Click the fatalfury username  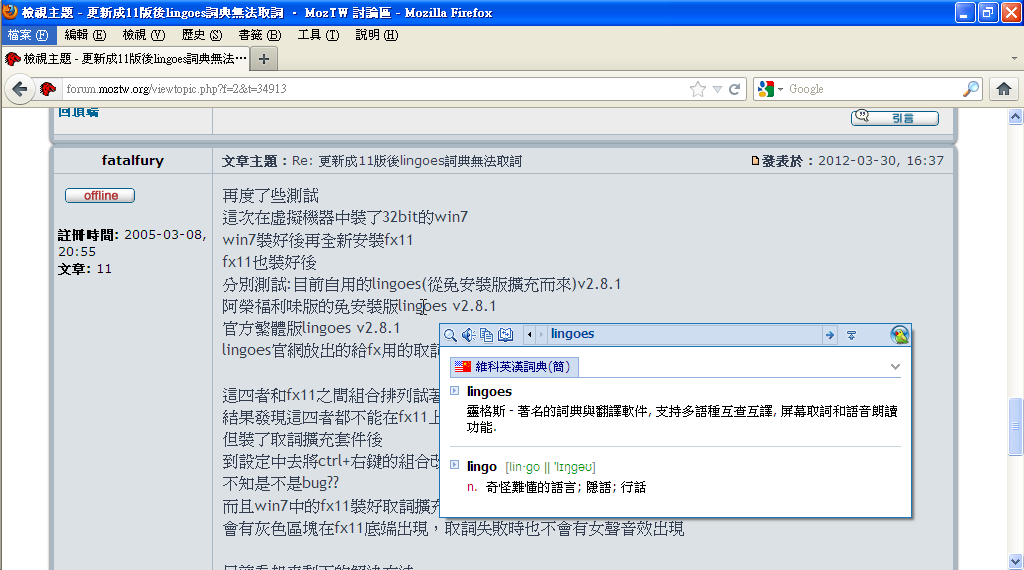[133, 161]
